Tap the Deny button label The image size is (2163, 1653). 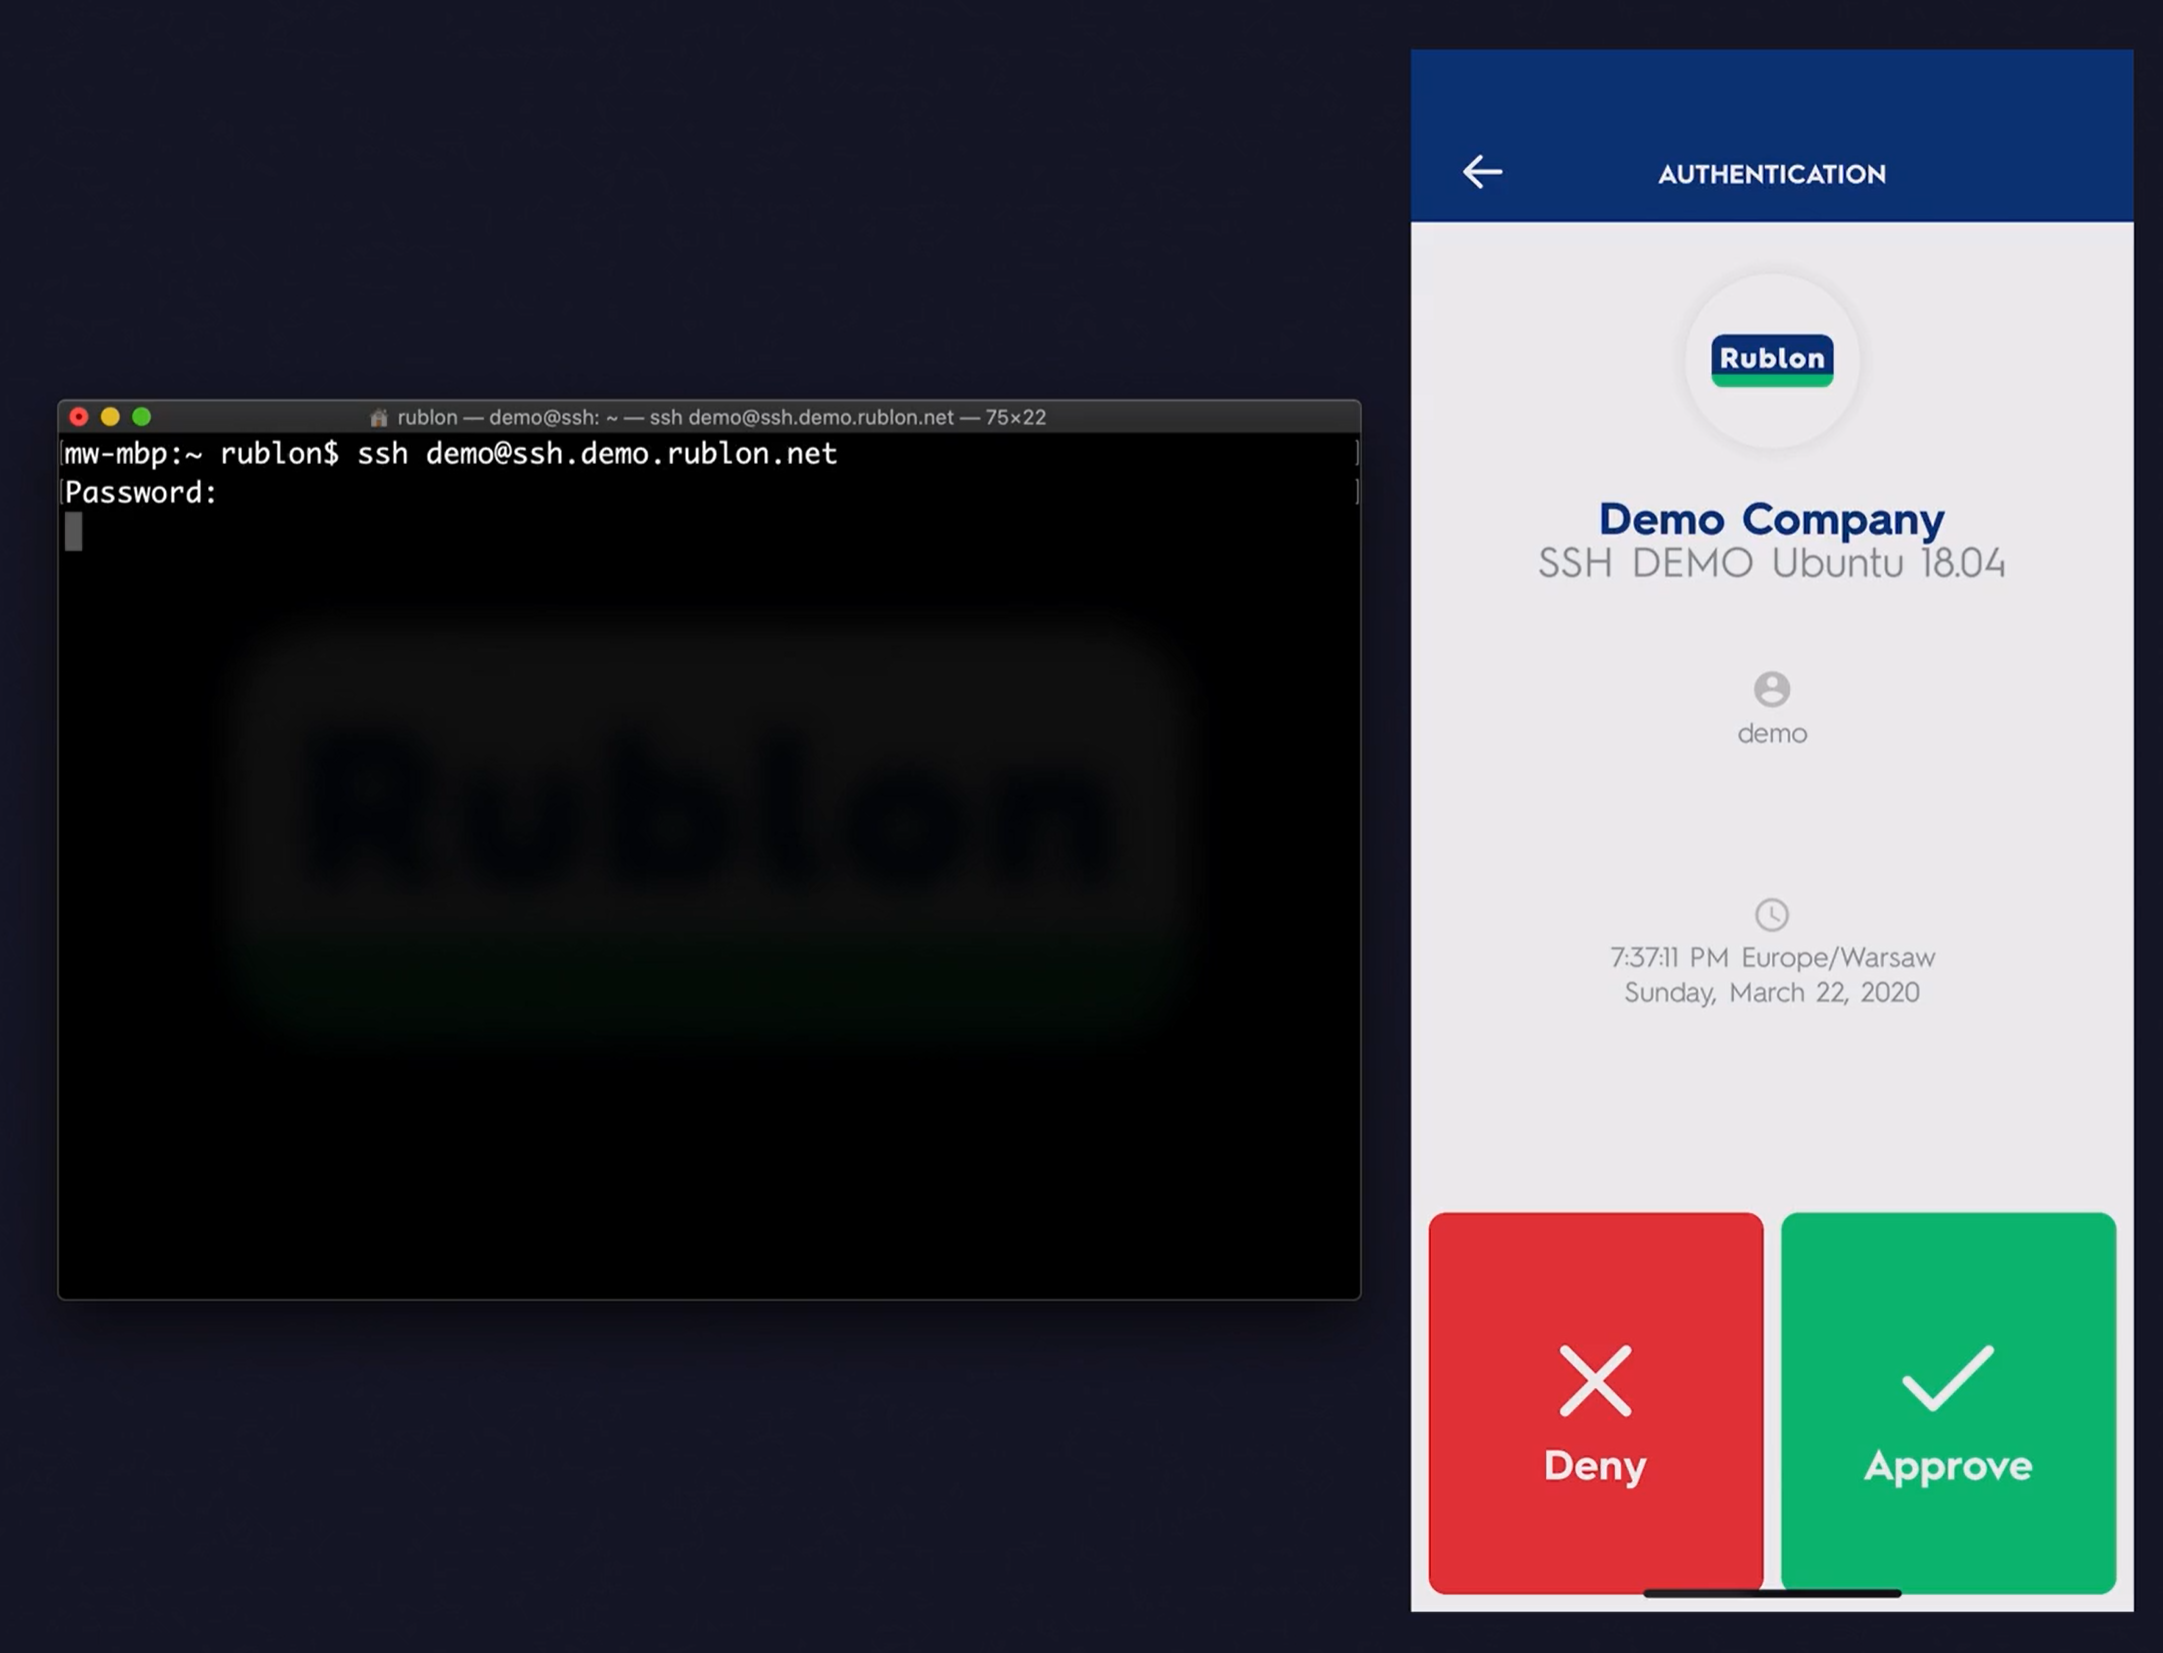(x=1594, y=1466)
